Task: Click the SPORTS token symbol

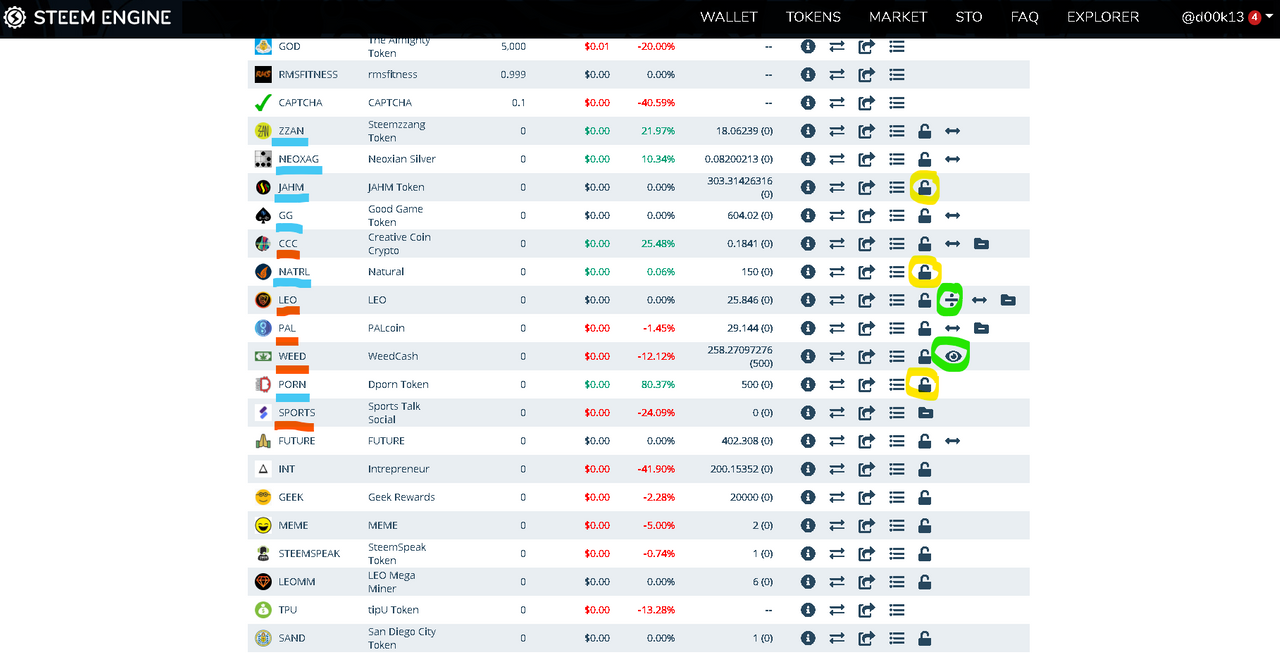Action: (x=297, y=412)
